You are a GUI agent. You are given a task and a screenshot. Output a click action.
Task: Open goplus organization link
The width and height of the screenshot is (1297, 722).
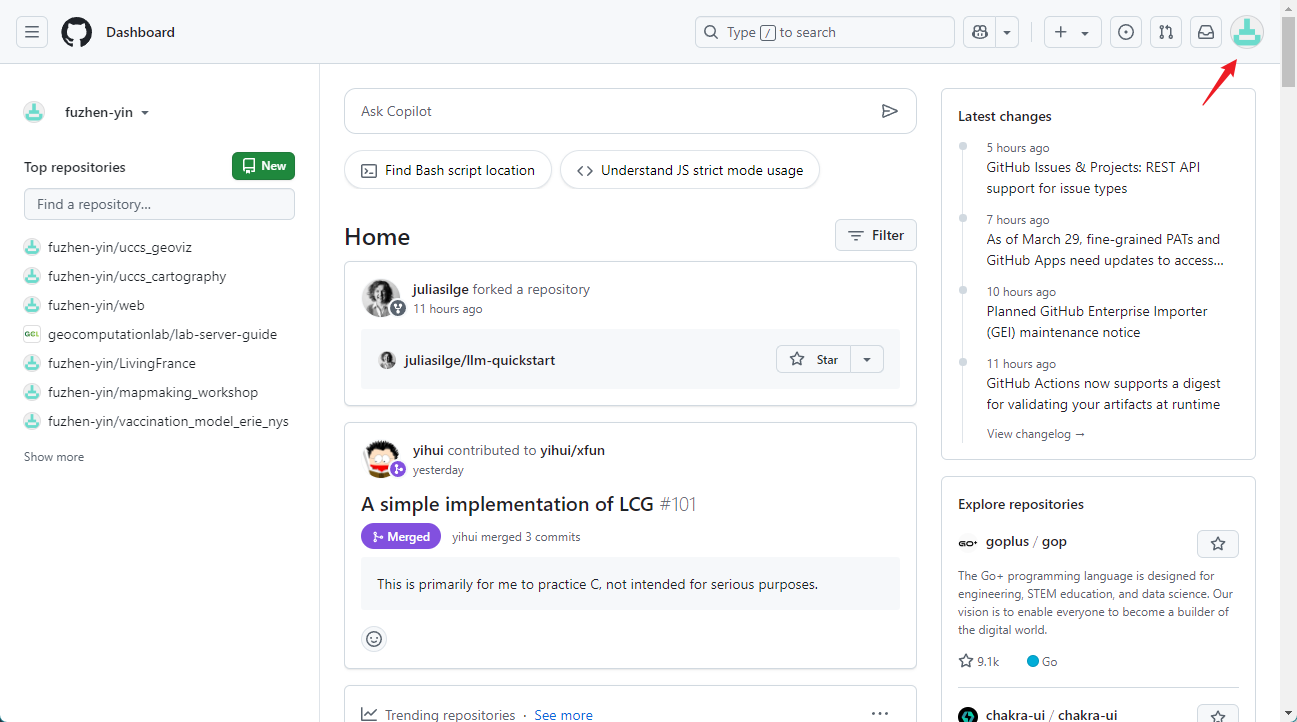coord(1007,541)
